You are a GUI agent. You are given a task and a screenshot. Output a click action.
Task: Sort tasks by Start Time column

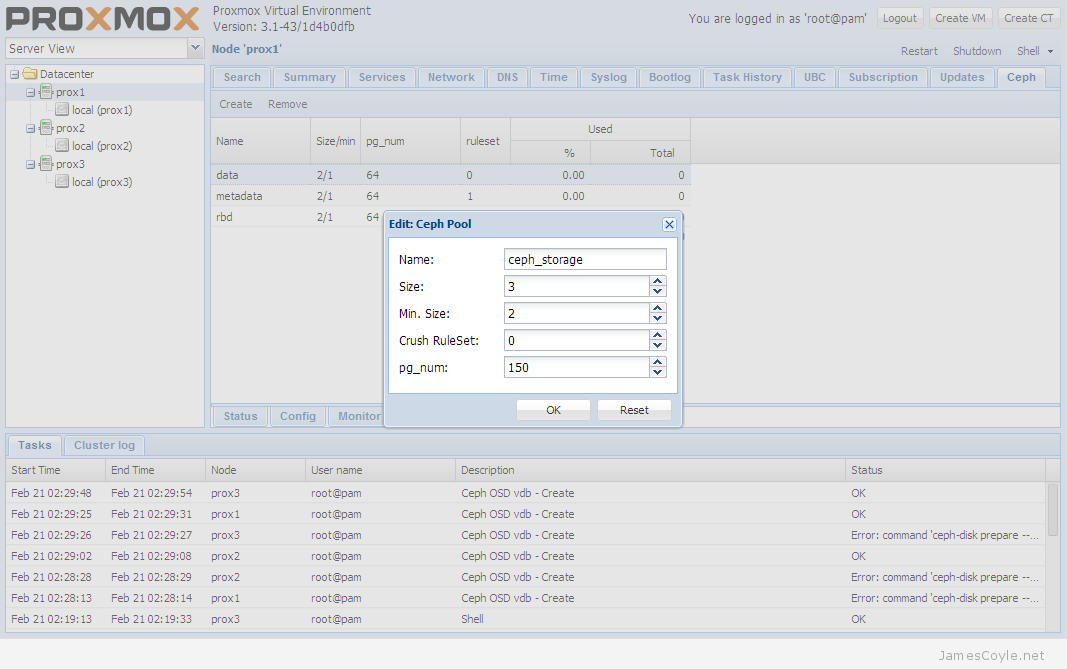tap(56, 470)
